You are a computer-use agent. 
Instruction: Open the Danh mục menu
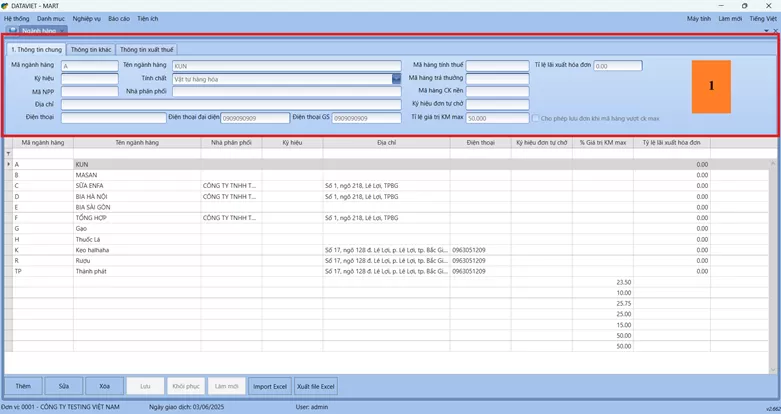click(51, 18)
